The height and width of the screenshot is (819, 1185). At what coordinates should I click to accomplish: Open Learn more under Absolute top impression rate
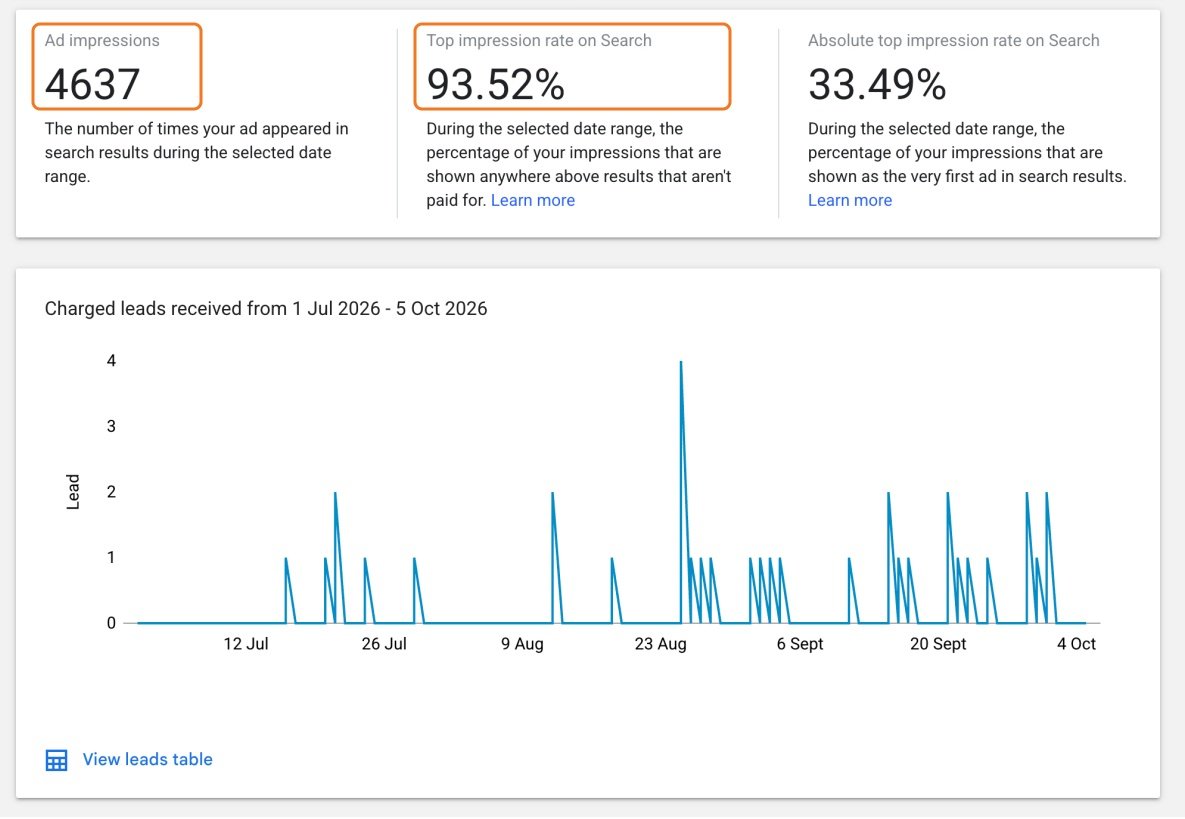click(x=849, y=200)
